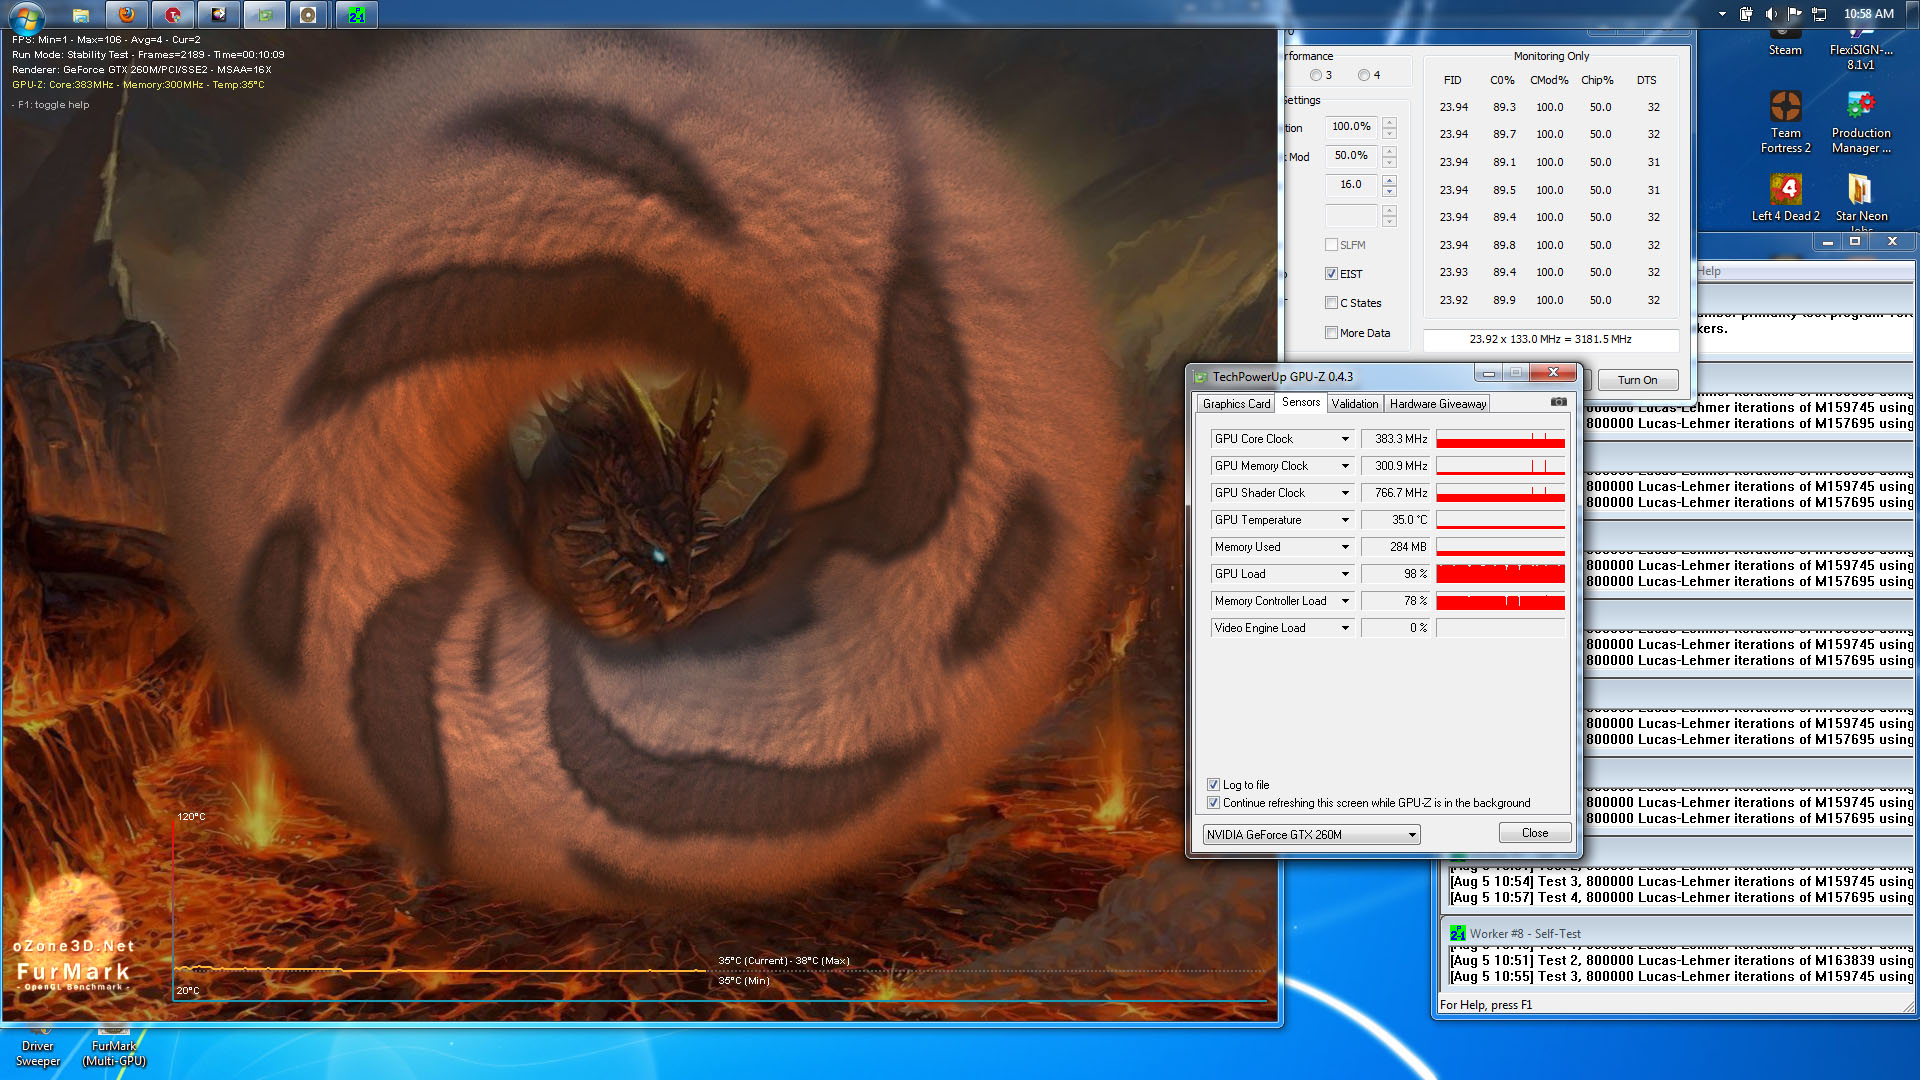The image size is (1920, 1080).
Task: Click the Close button in GPU-Z
Action: 1535,833
